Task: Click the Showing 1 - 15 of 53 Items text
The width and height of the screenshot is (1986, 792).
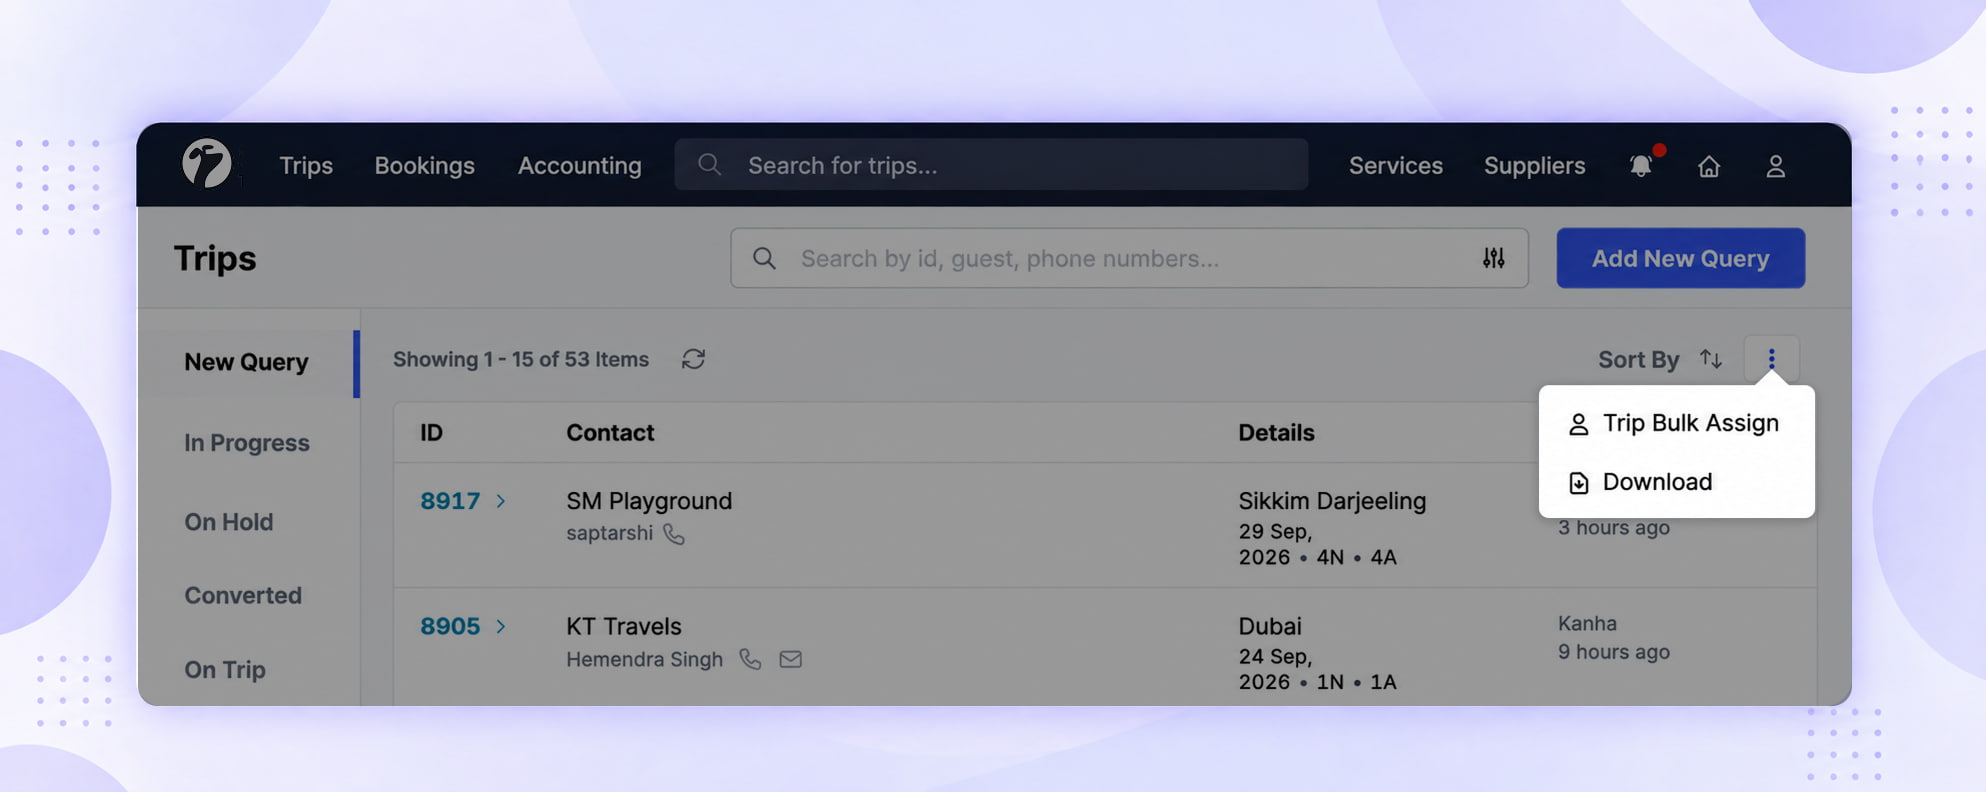Action: [x=521, y=359]
